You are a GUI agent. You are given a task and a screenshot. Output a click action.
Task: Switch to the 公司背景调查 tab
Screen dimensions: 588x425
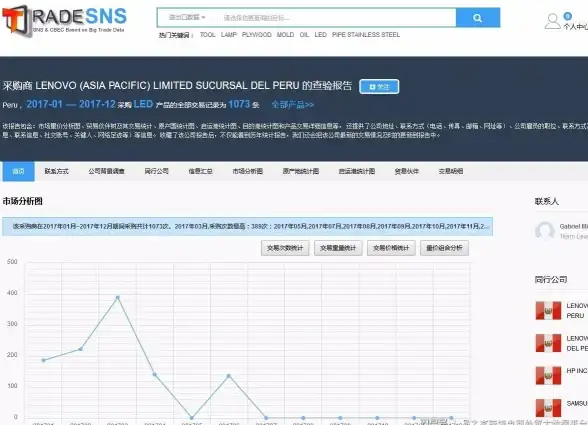106,171
